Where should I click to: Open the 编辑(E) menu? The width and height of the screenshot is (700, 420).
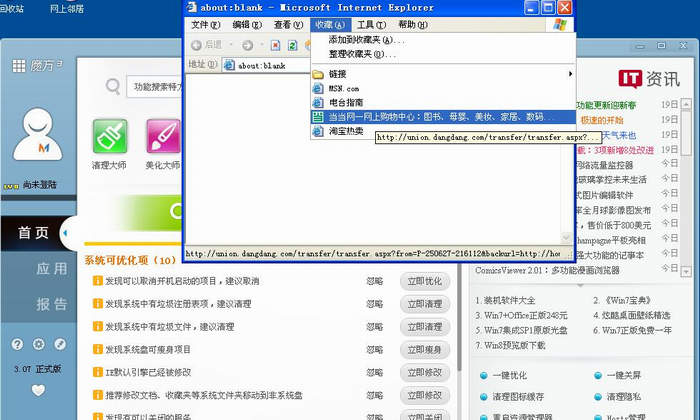click(x=247, y=25)
